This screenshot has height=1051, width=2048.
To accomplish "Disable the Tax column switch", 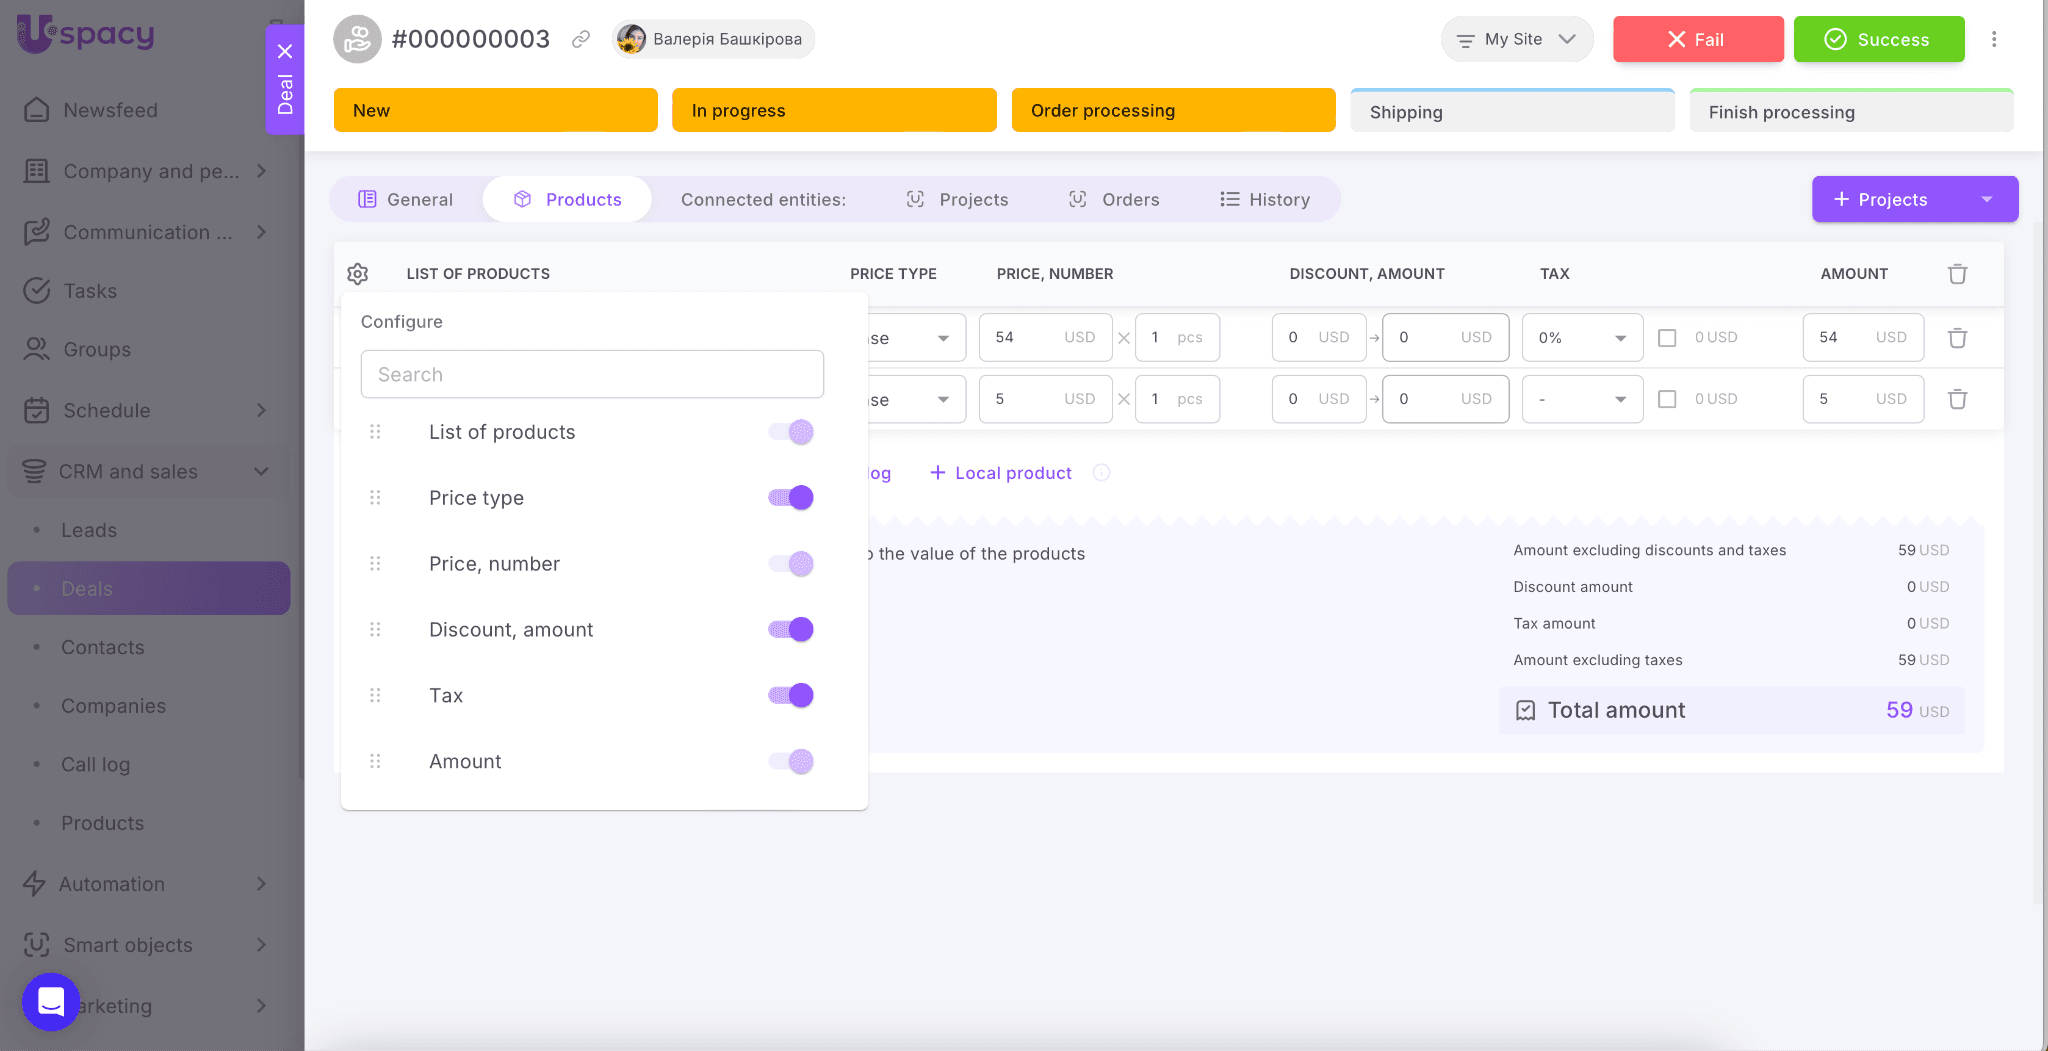I will [791, 696].
